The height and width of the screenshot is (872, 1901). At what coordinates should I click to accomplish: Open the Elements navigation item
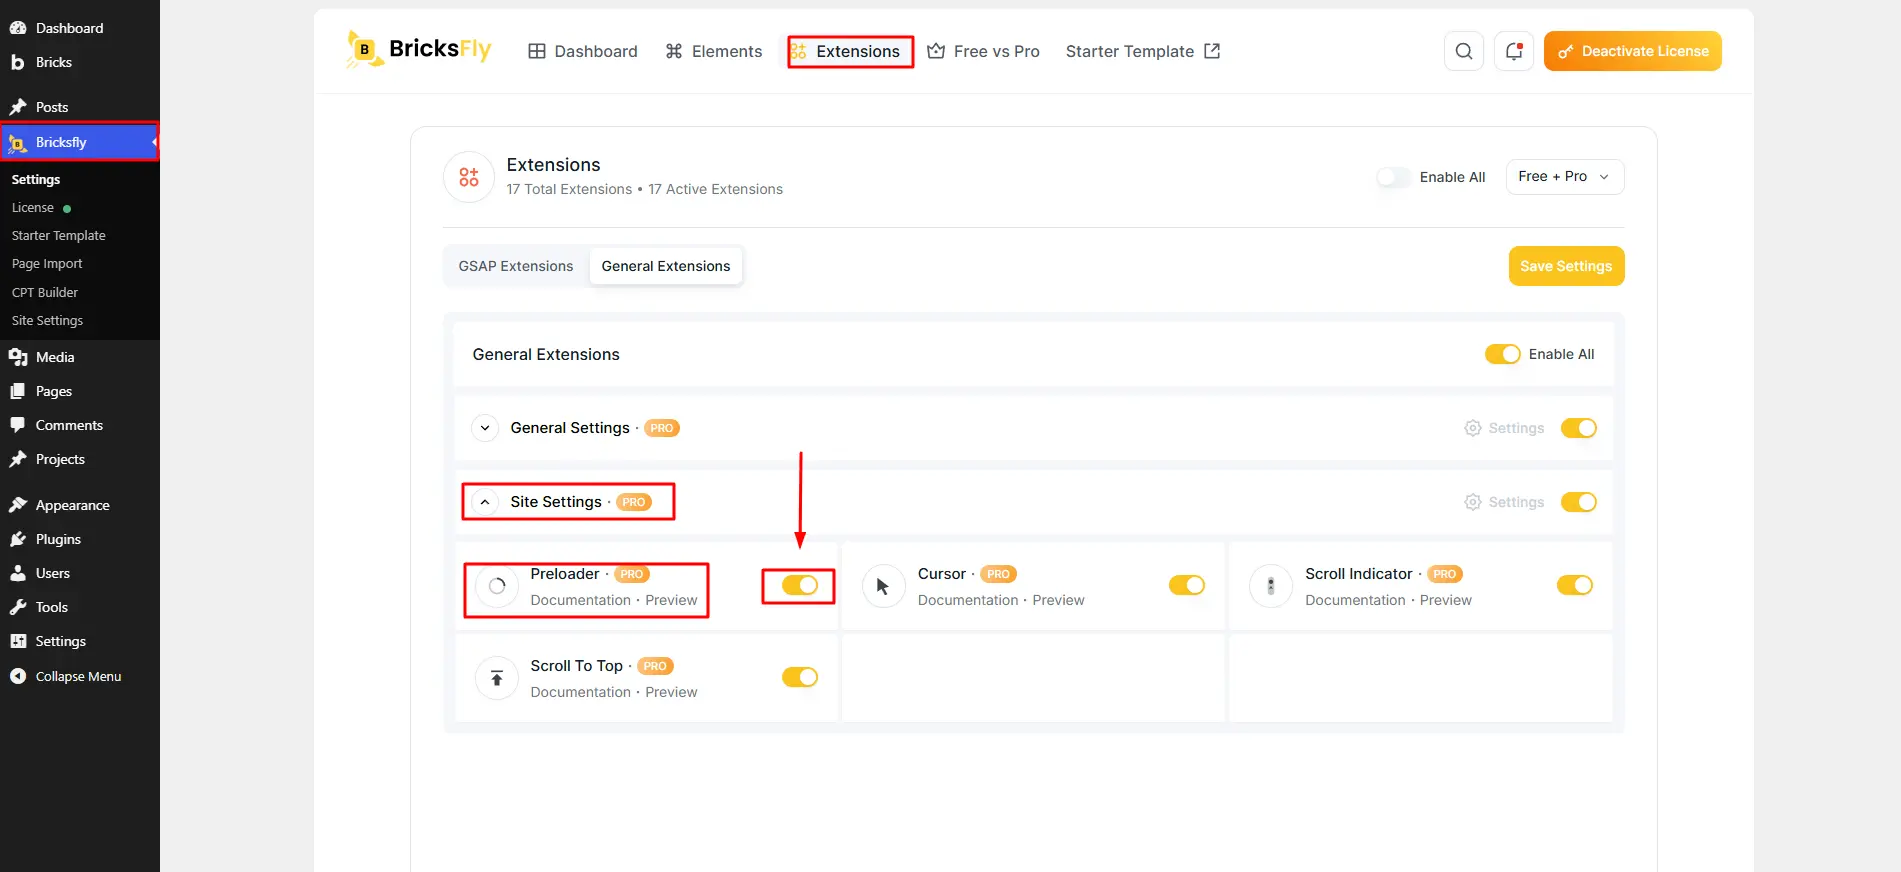coord(713,51)
